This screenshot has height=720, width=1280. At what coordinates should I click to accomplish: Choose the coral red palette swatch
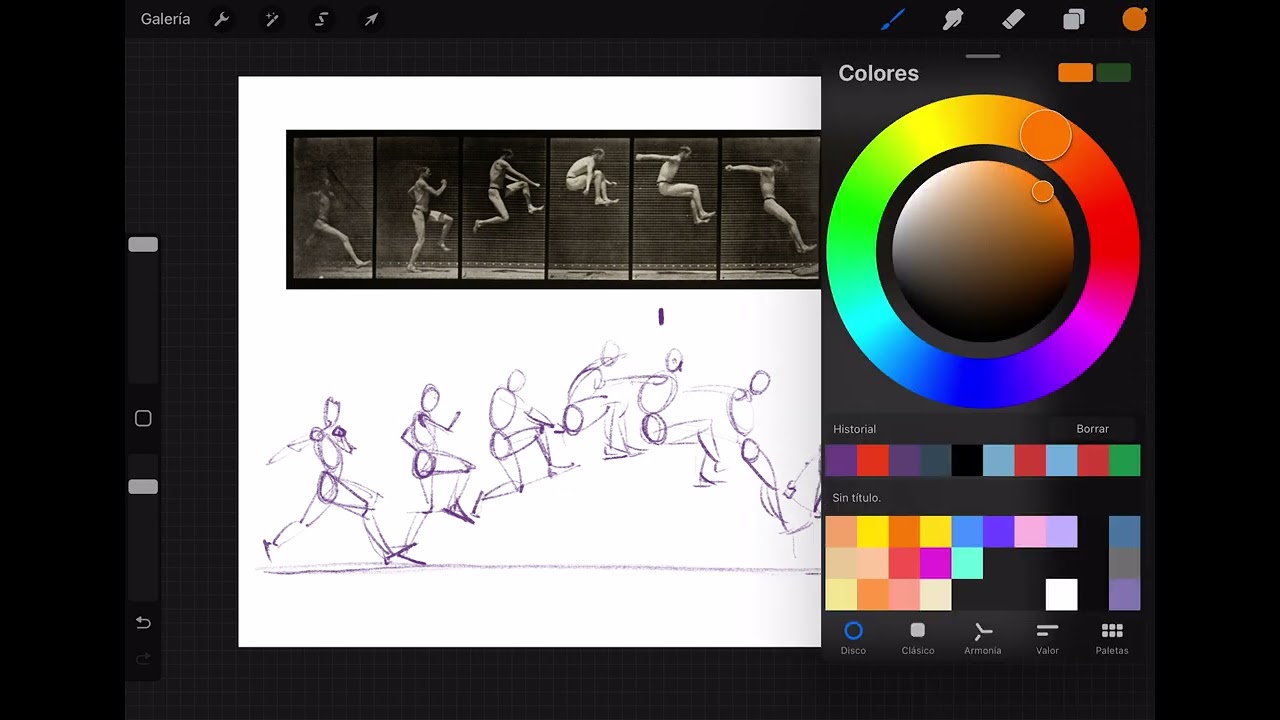(904, 563)
